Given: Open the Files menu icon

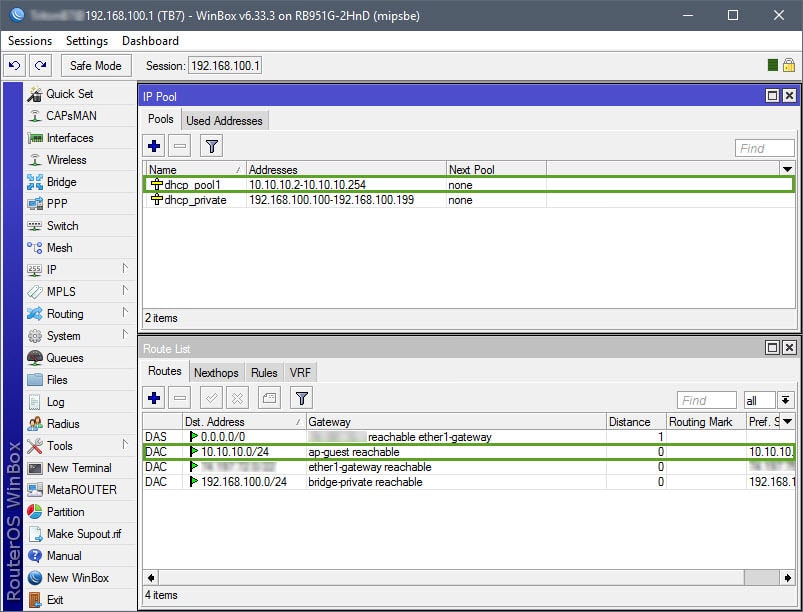Looking at the screenshot, I should (x=35, y=380).
